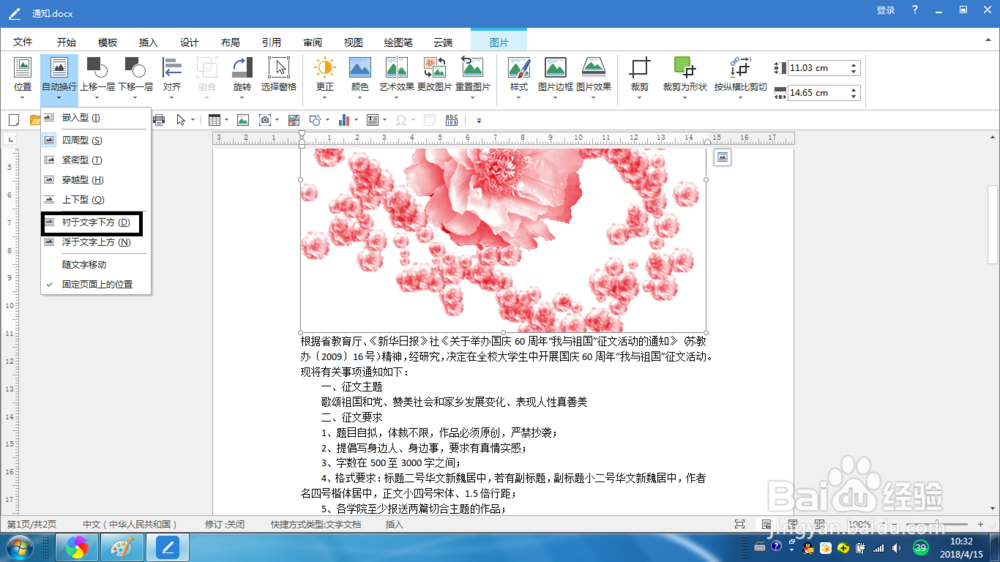Open 图片效果 picture effects
Viewport: 1000px width, 562px height.
tap(593, 75)
